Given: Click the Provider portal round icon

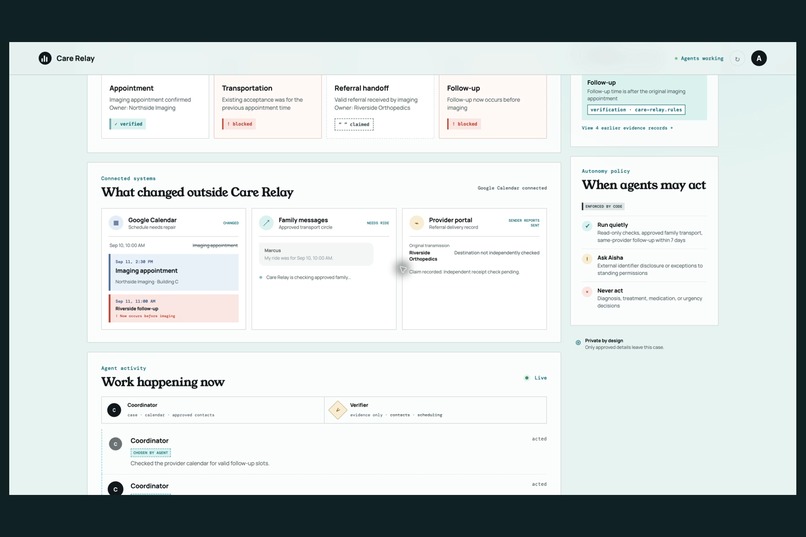Looking at the screenshot, I should (x=416, y=223).
